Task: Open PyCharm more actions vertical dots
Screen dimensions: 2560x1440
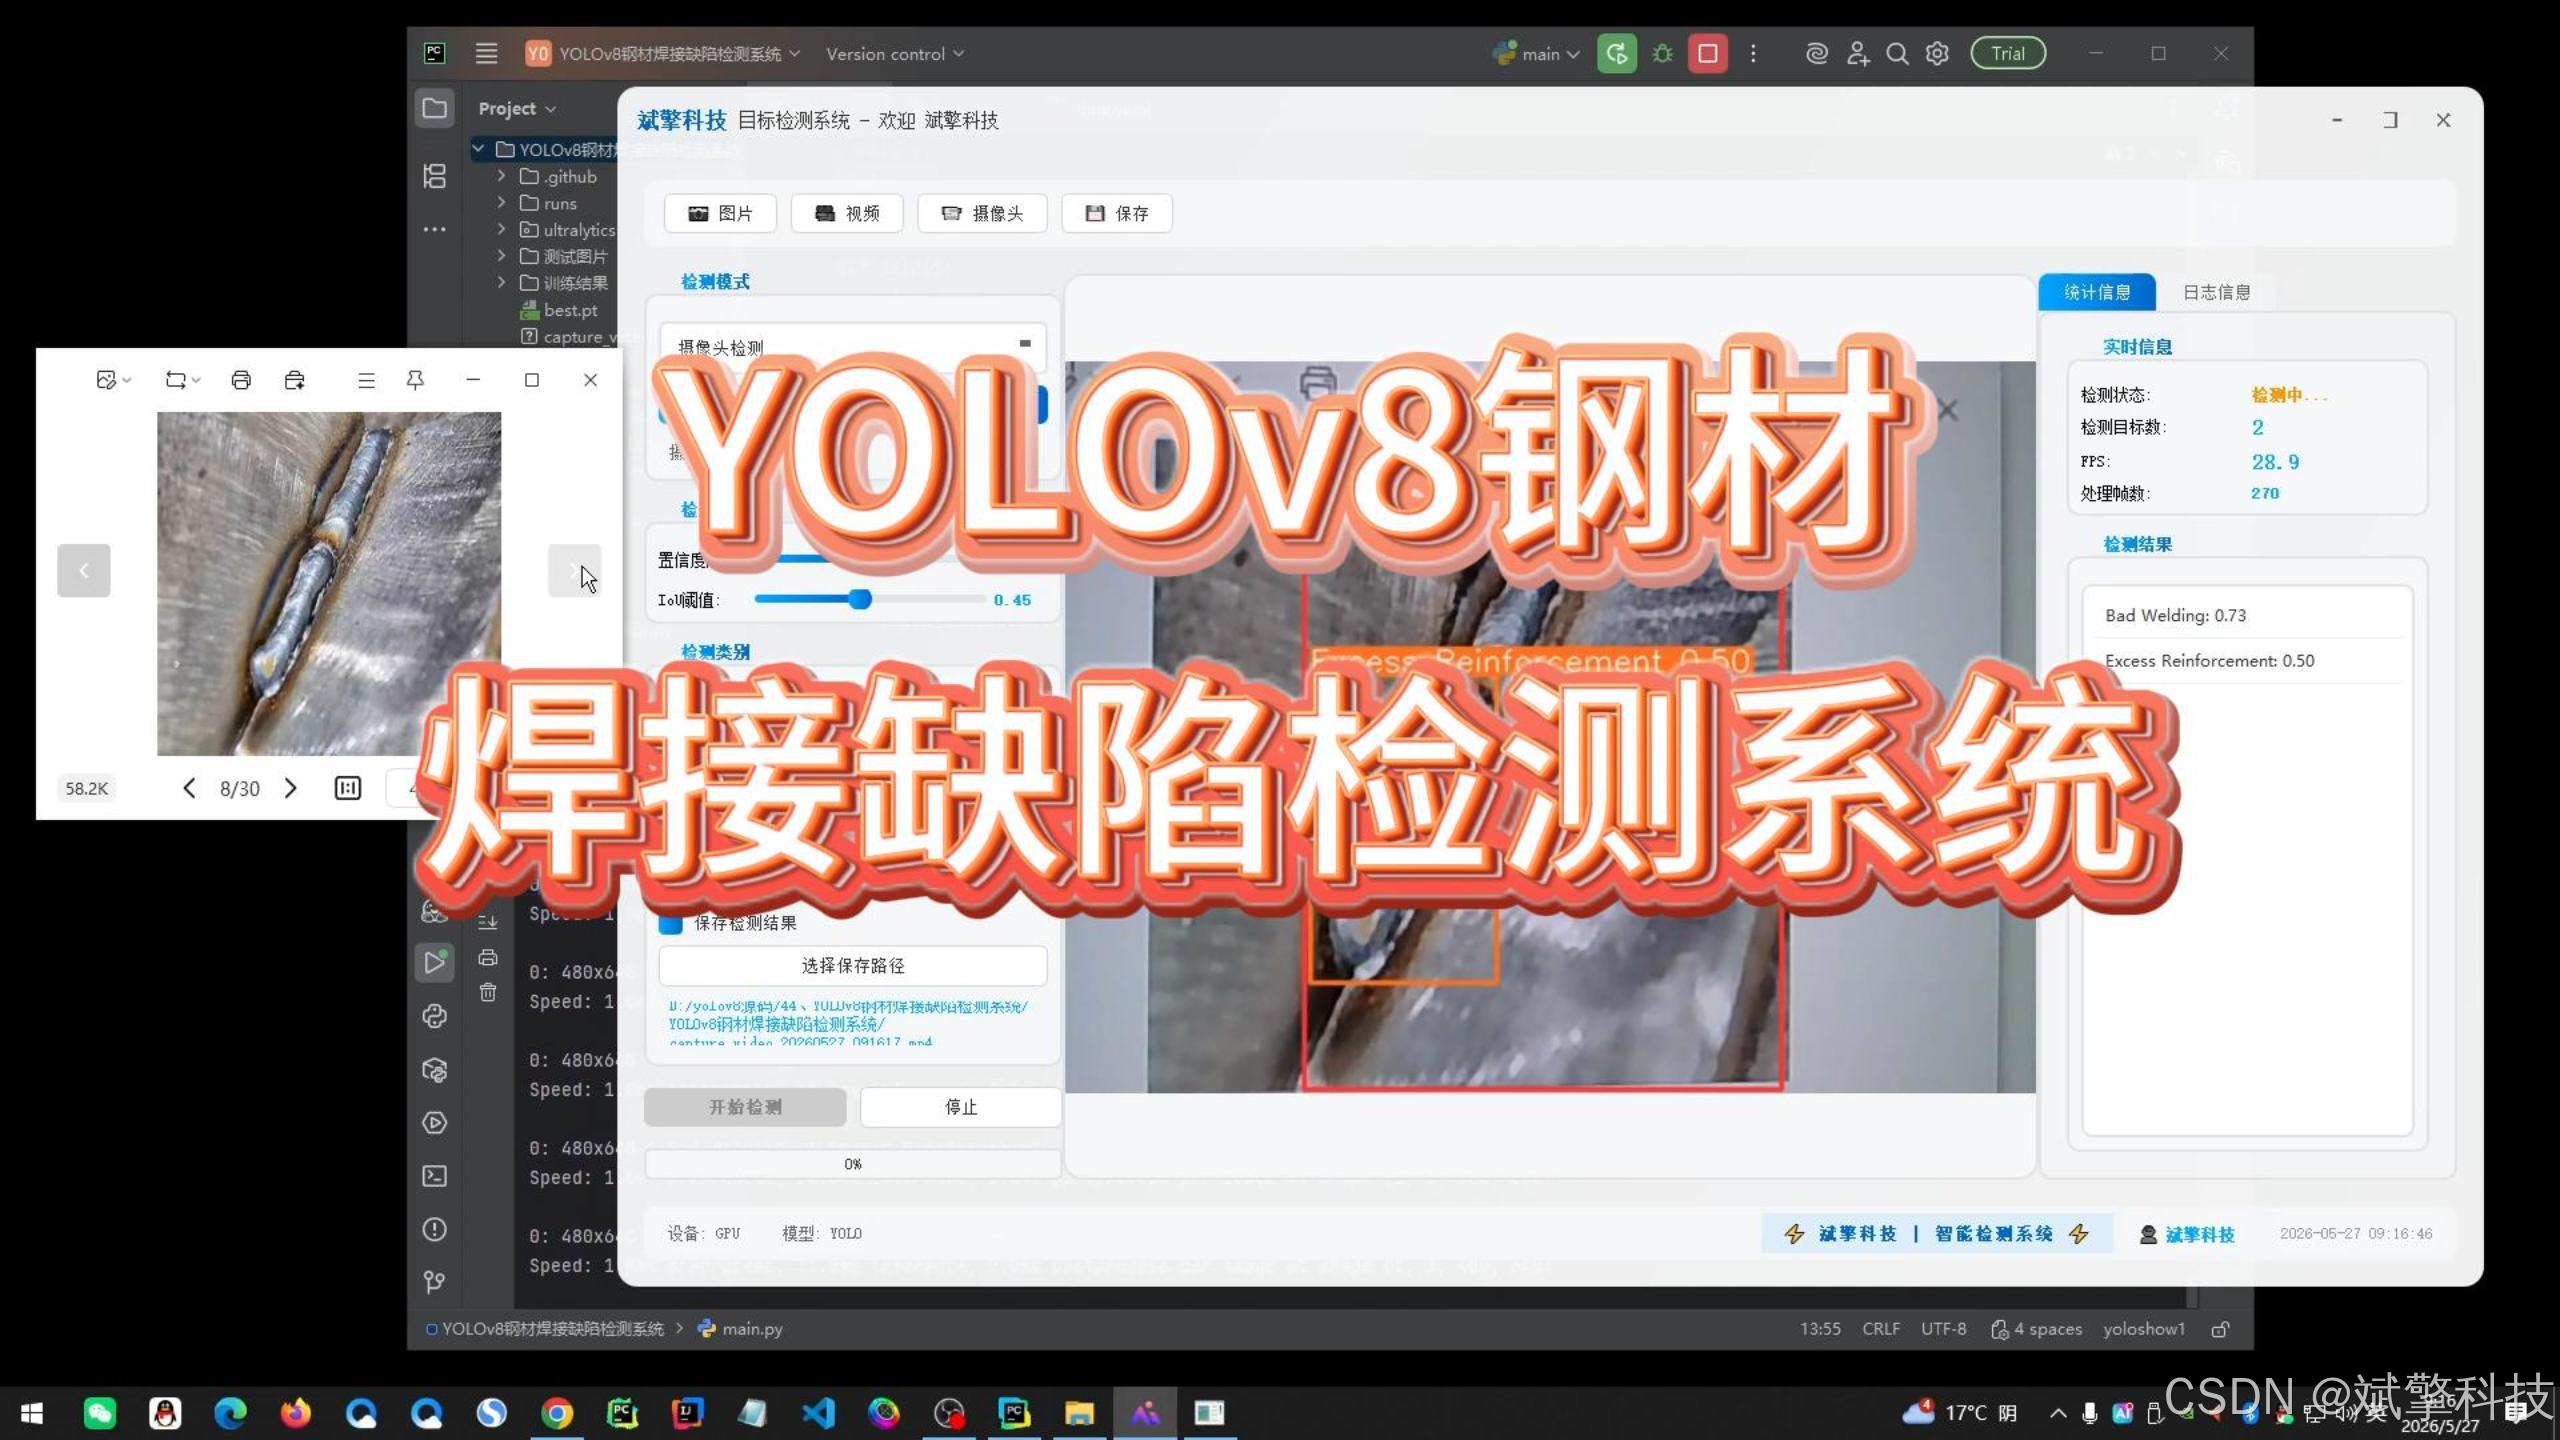Action: click(x=1753, y=54)
